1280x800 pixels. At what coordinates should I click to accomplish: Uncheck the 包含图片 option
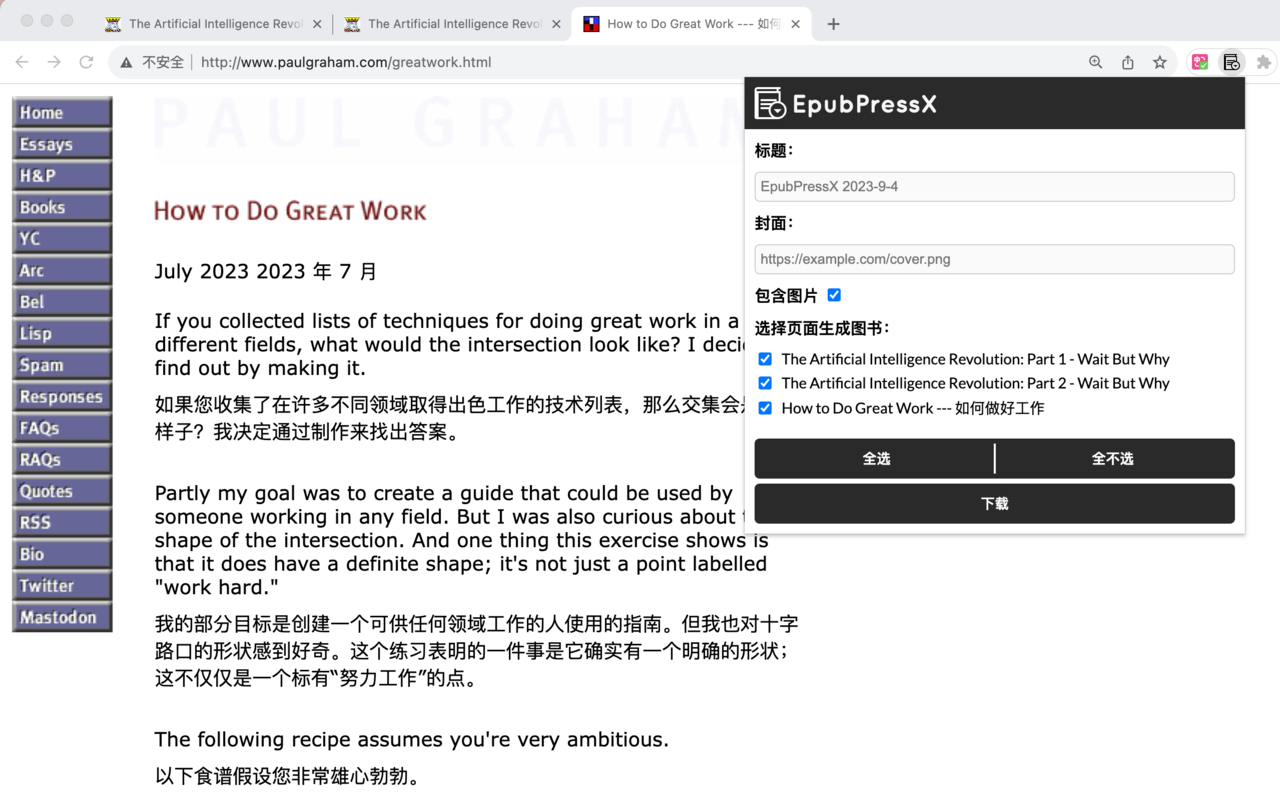(834, 295)
